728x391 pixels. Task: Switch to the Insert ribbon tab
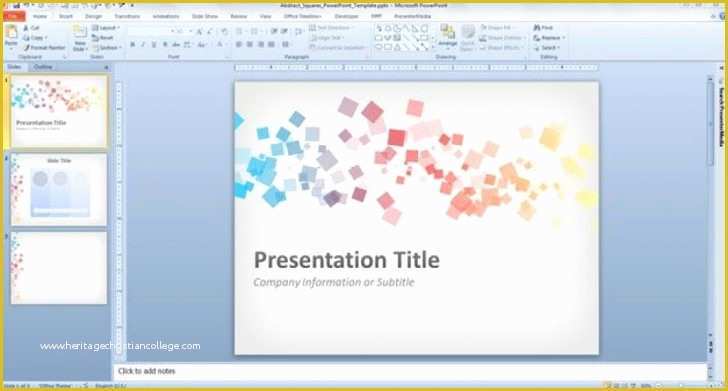click(66, 16)
